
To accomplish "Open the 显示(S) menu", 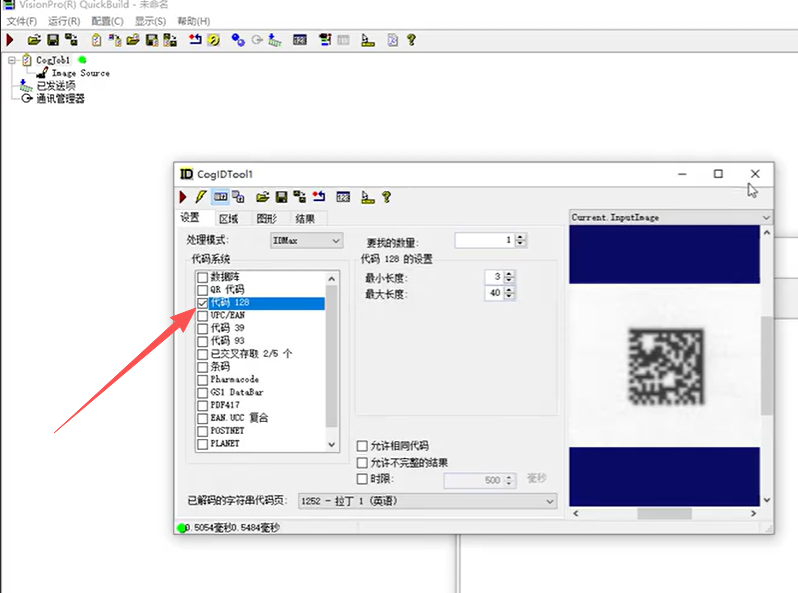I will [x=150, y=21].
